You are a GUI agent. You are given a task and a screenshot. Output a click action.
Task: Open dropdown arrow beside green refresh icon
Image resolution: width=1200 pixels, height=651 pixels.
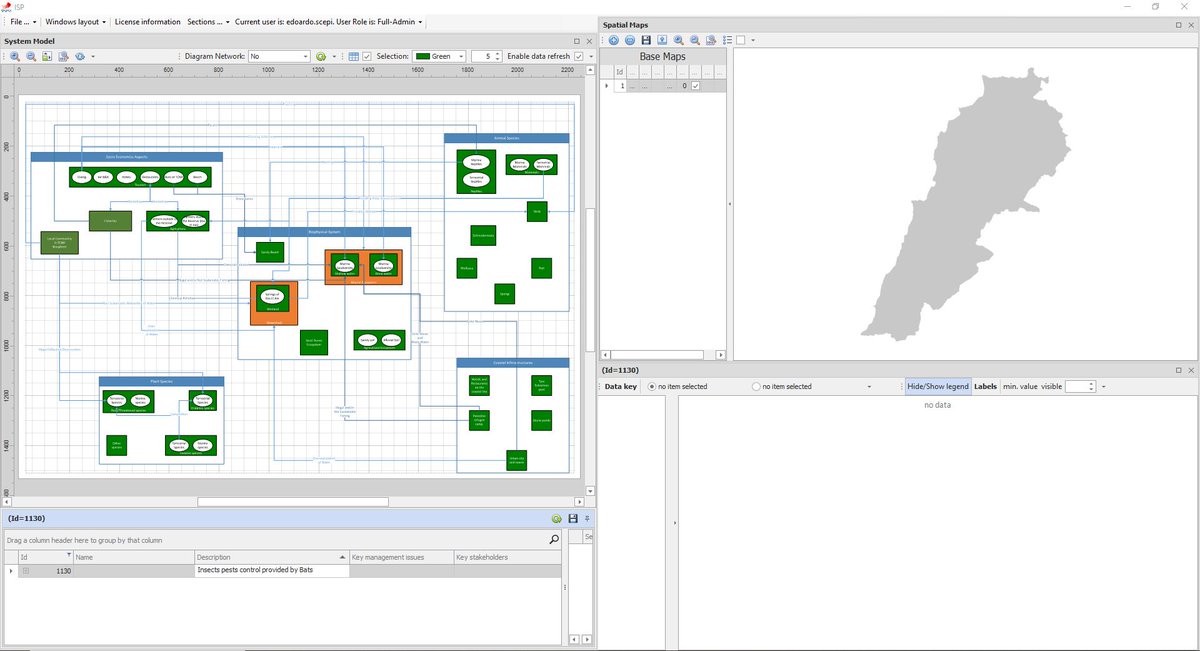(334, 56)
